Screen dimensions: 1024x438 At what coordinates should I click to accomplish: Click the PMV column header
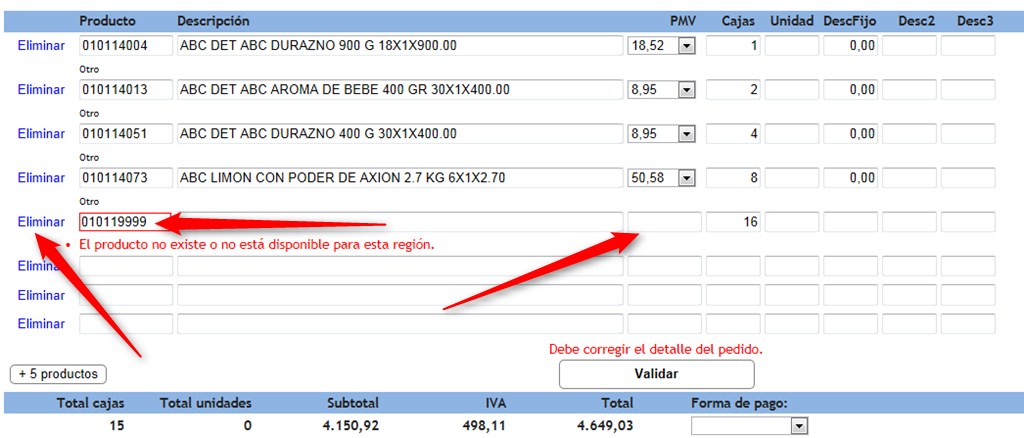tap(684, 22)
